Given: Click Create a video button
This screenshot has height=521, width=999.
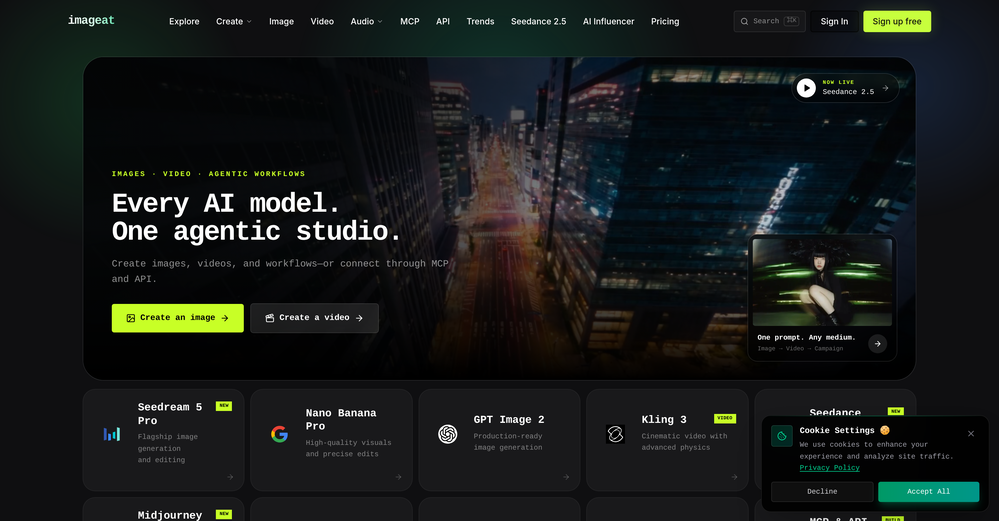Looking at the screenshot, I should pyautogui.click(x=314, y=318).
